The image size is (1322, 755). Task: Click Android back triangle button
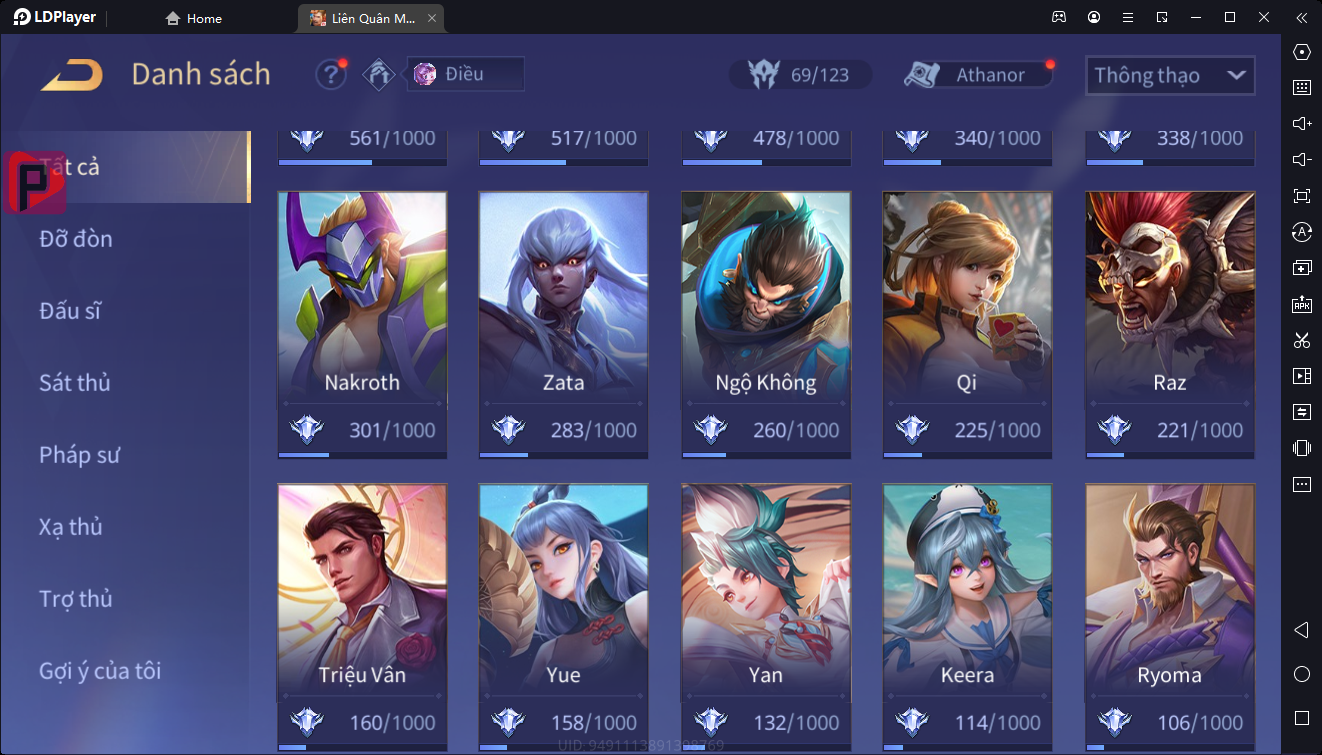pos(1301,630)
